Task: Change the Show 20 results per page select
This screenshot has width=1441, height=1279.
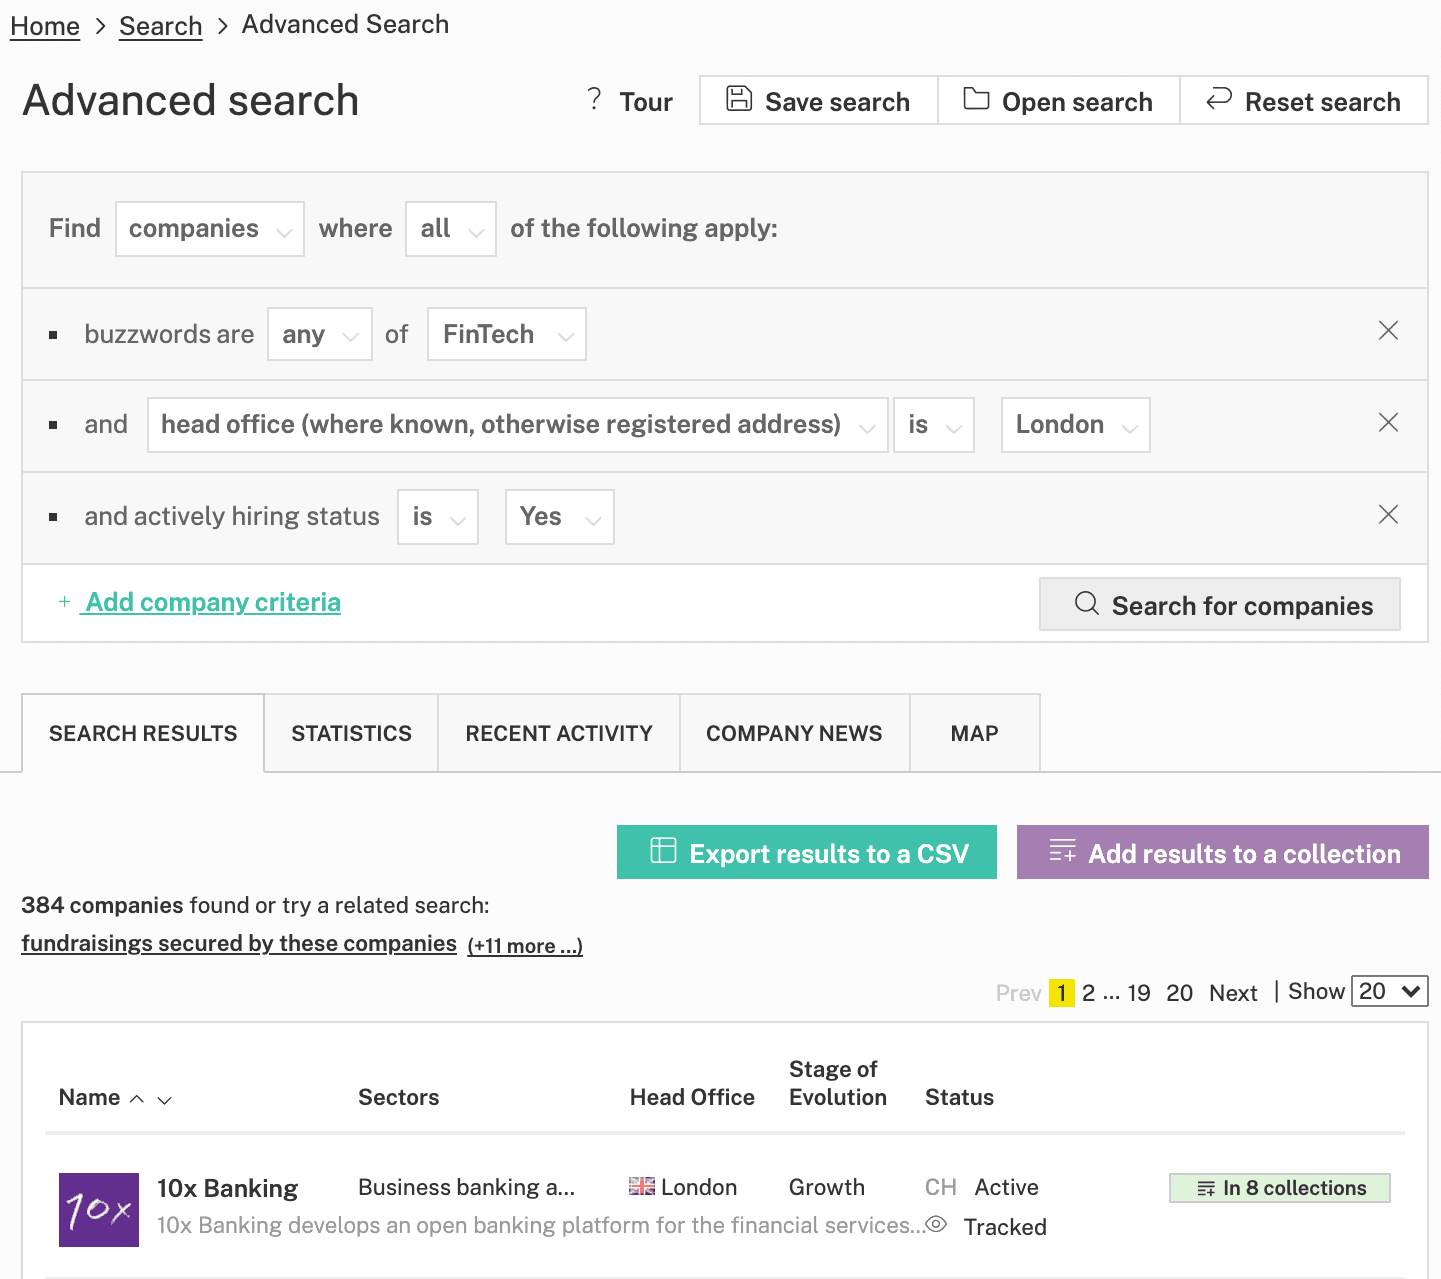Action: 1390,991
